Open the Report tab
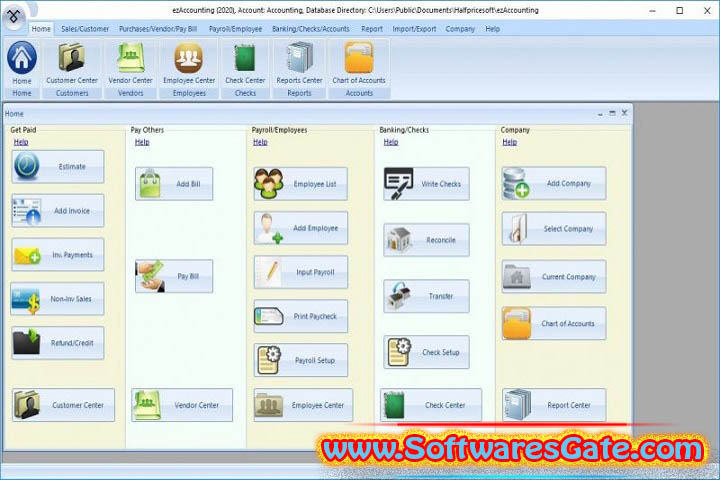720x480 pixels. click(x=371, y=29)
